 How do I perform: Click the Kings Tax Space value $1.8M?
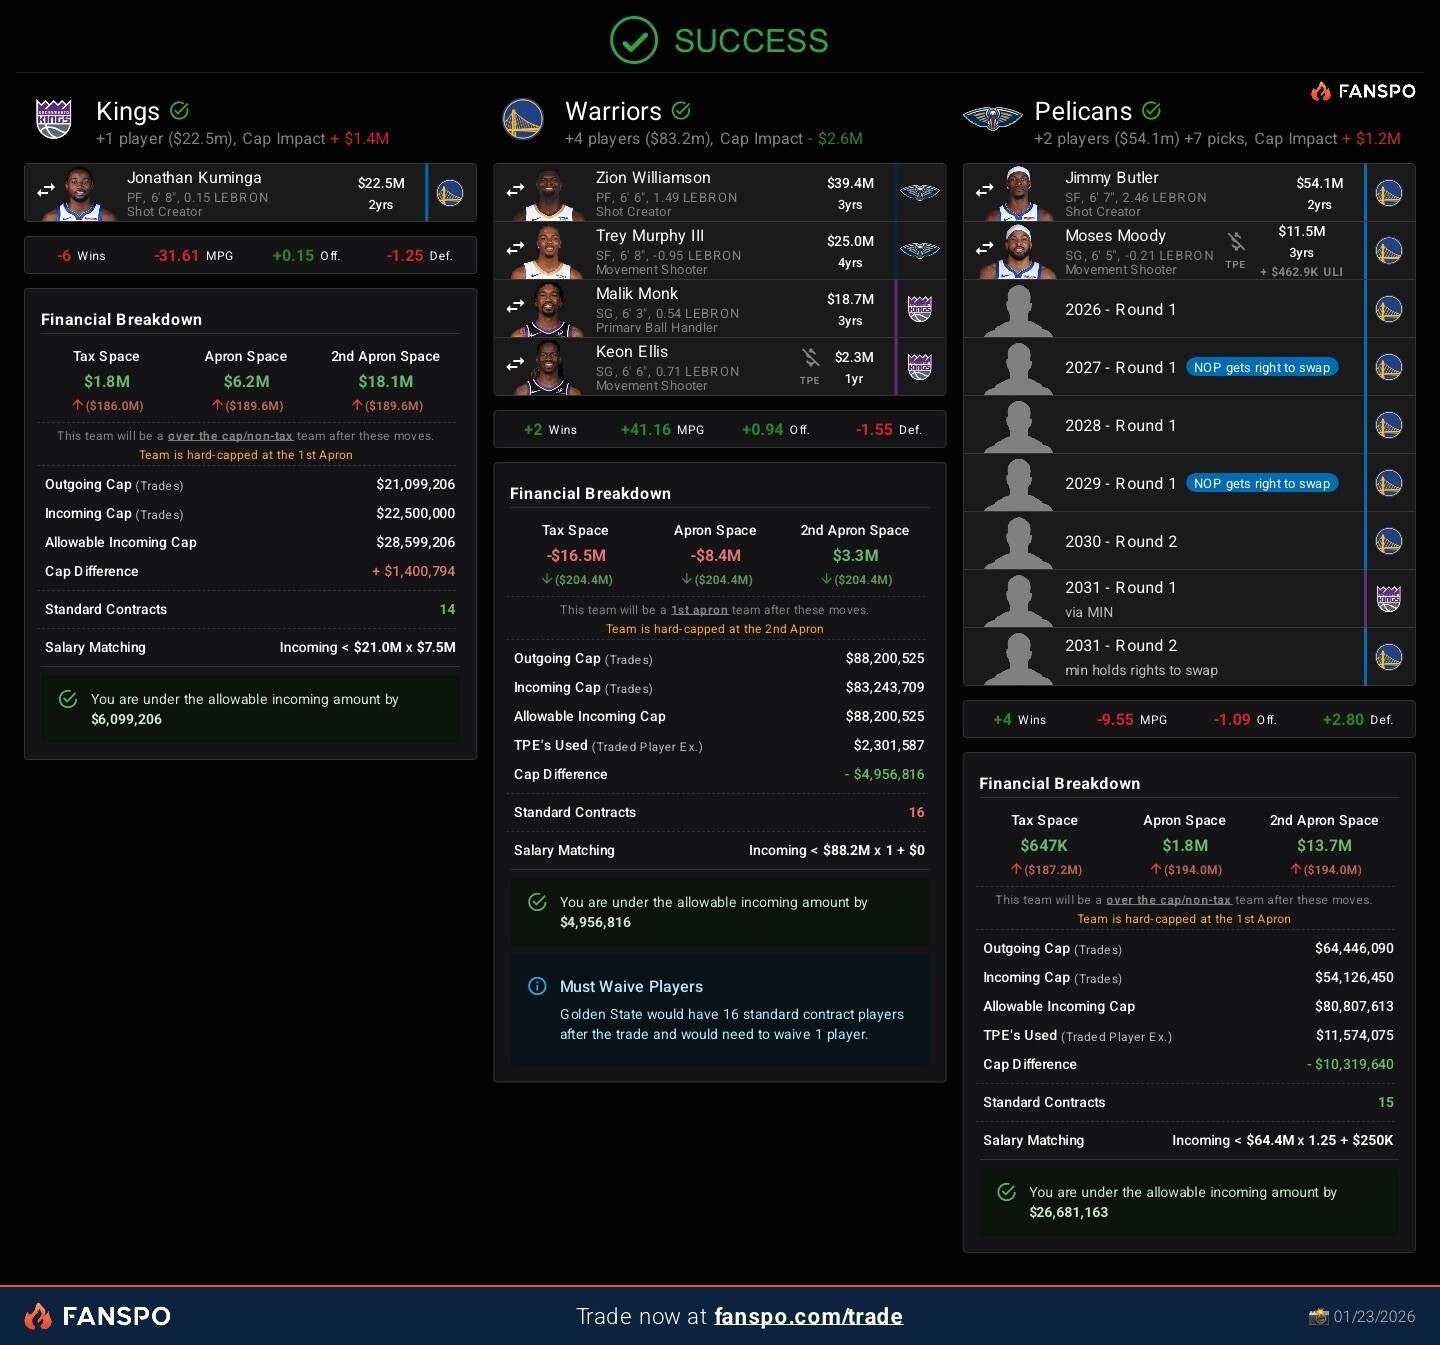(107, 381)
